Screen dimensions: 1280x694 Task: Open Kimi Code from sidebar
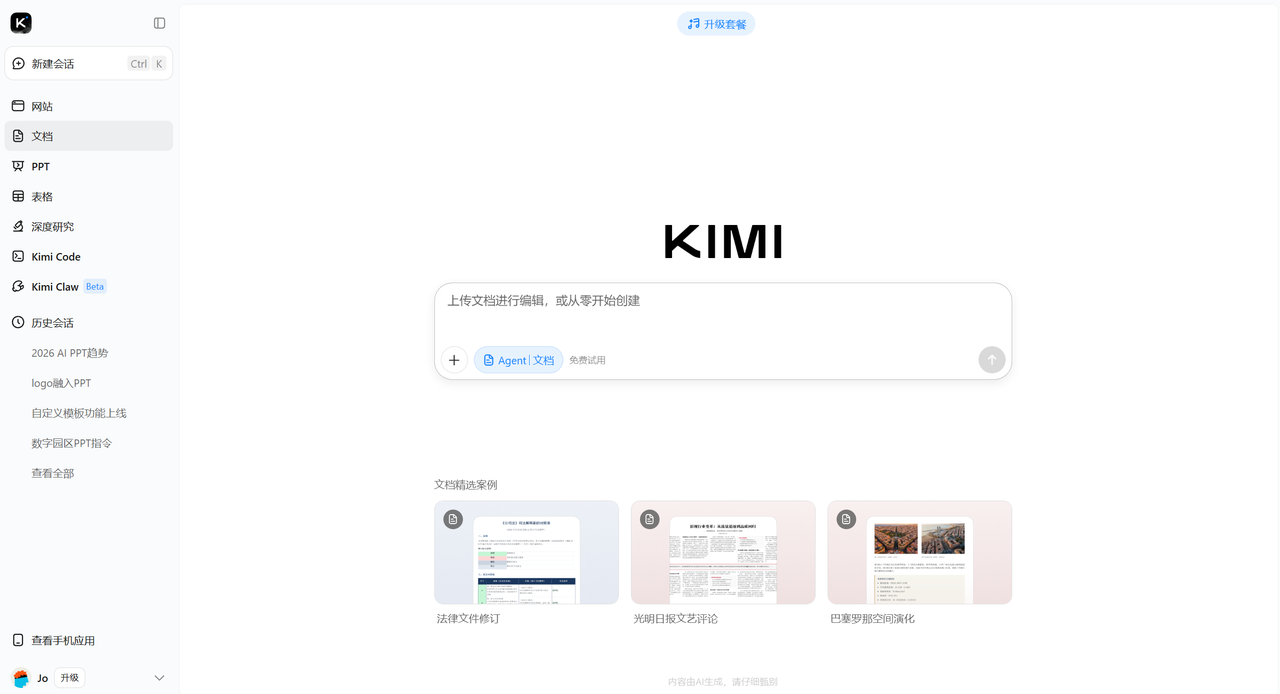click(x=89, y=256)
